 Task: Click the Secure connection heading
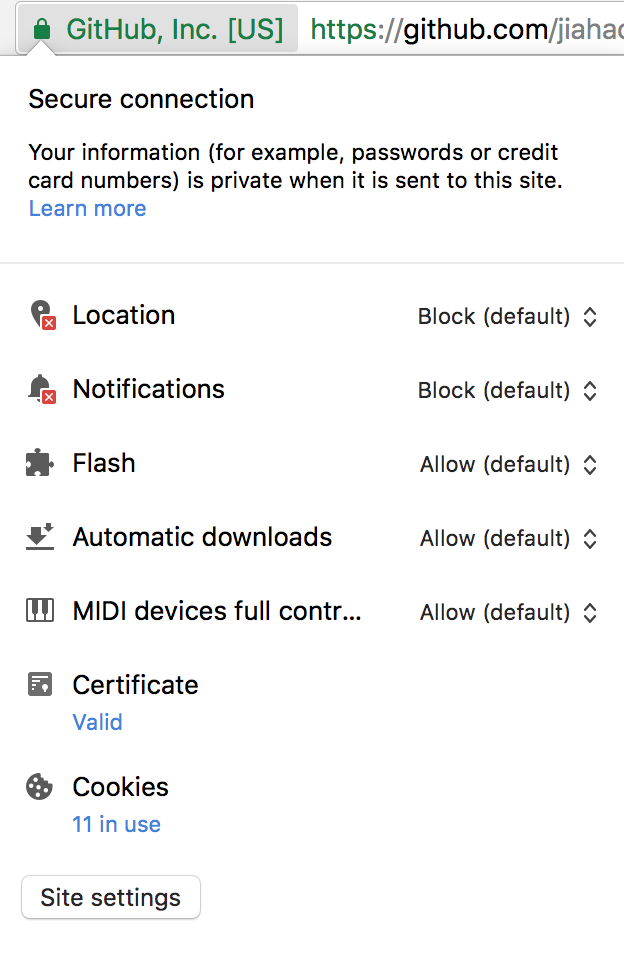(141, 99)
